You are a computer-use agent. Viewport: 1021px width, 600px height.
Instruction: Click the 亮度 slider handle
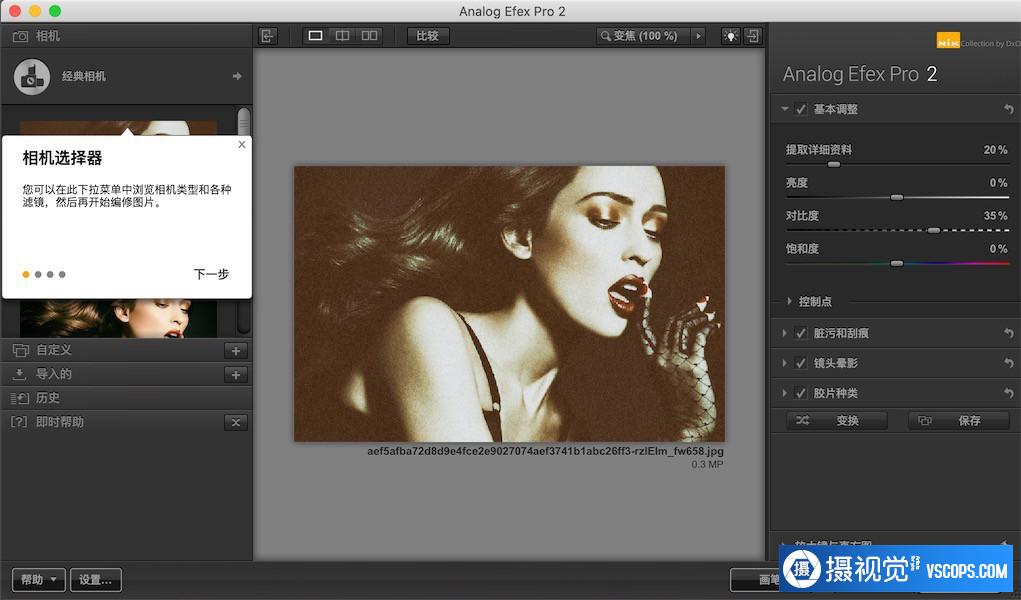click(897, 197)
